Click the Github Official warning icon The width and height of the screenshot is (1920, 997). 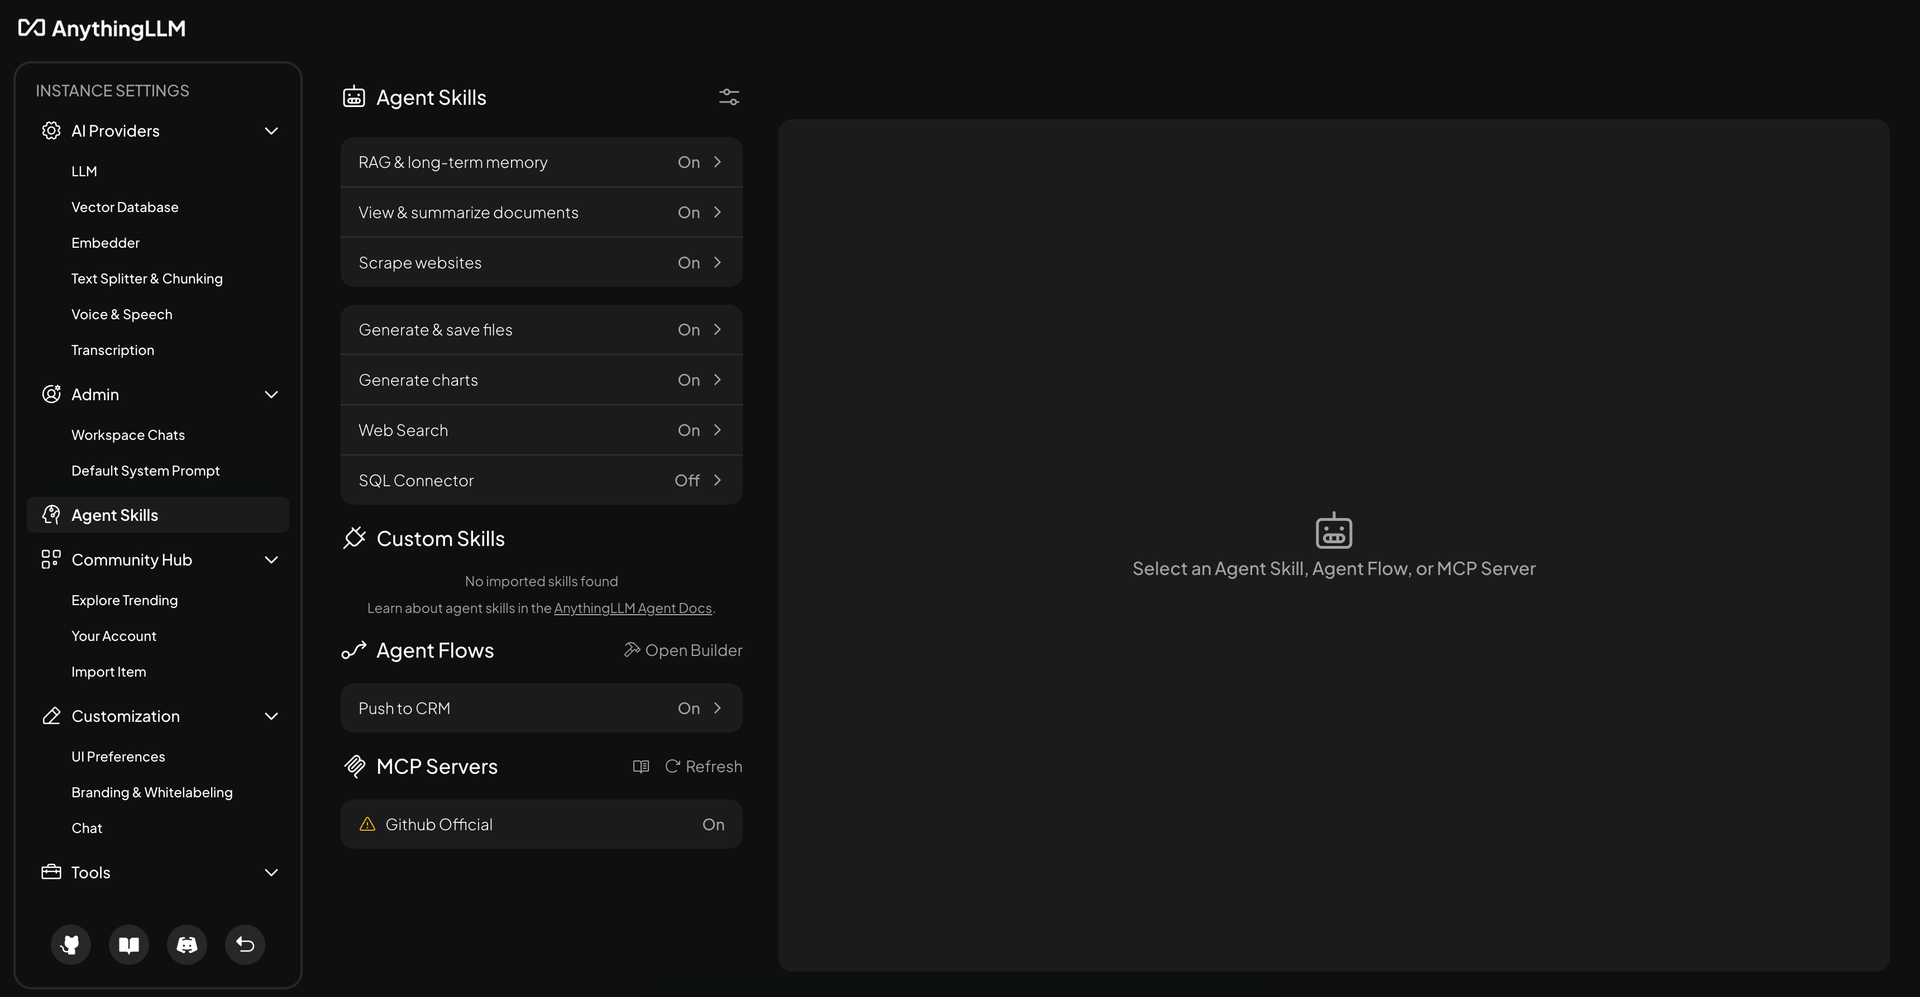(367, 825)
